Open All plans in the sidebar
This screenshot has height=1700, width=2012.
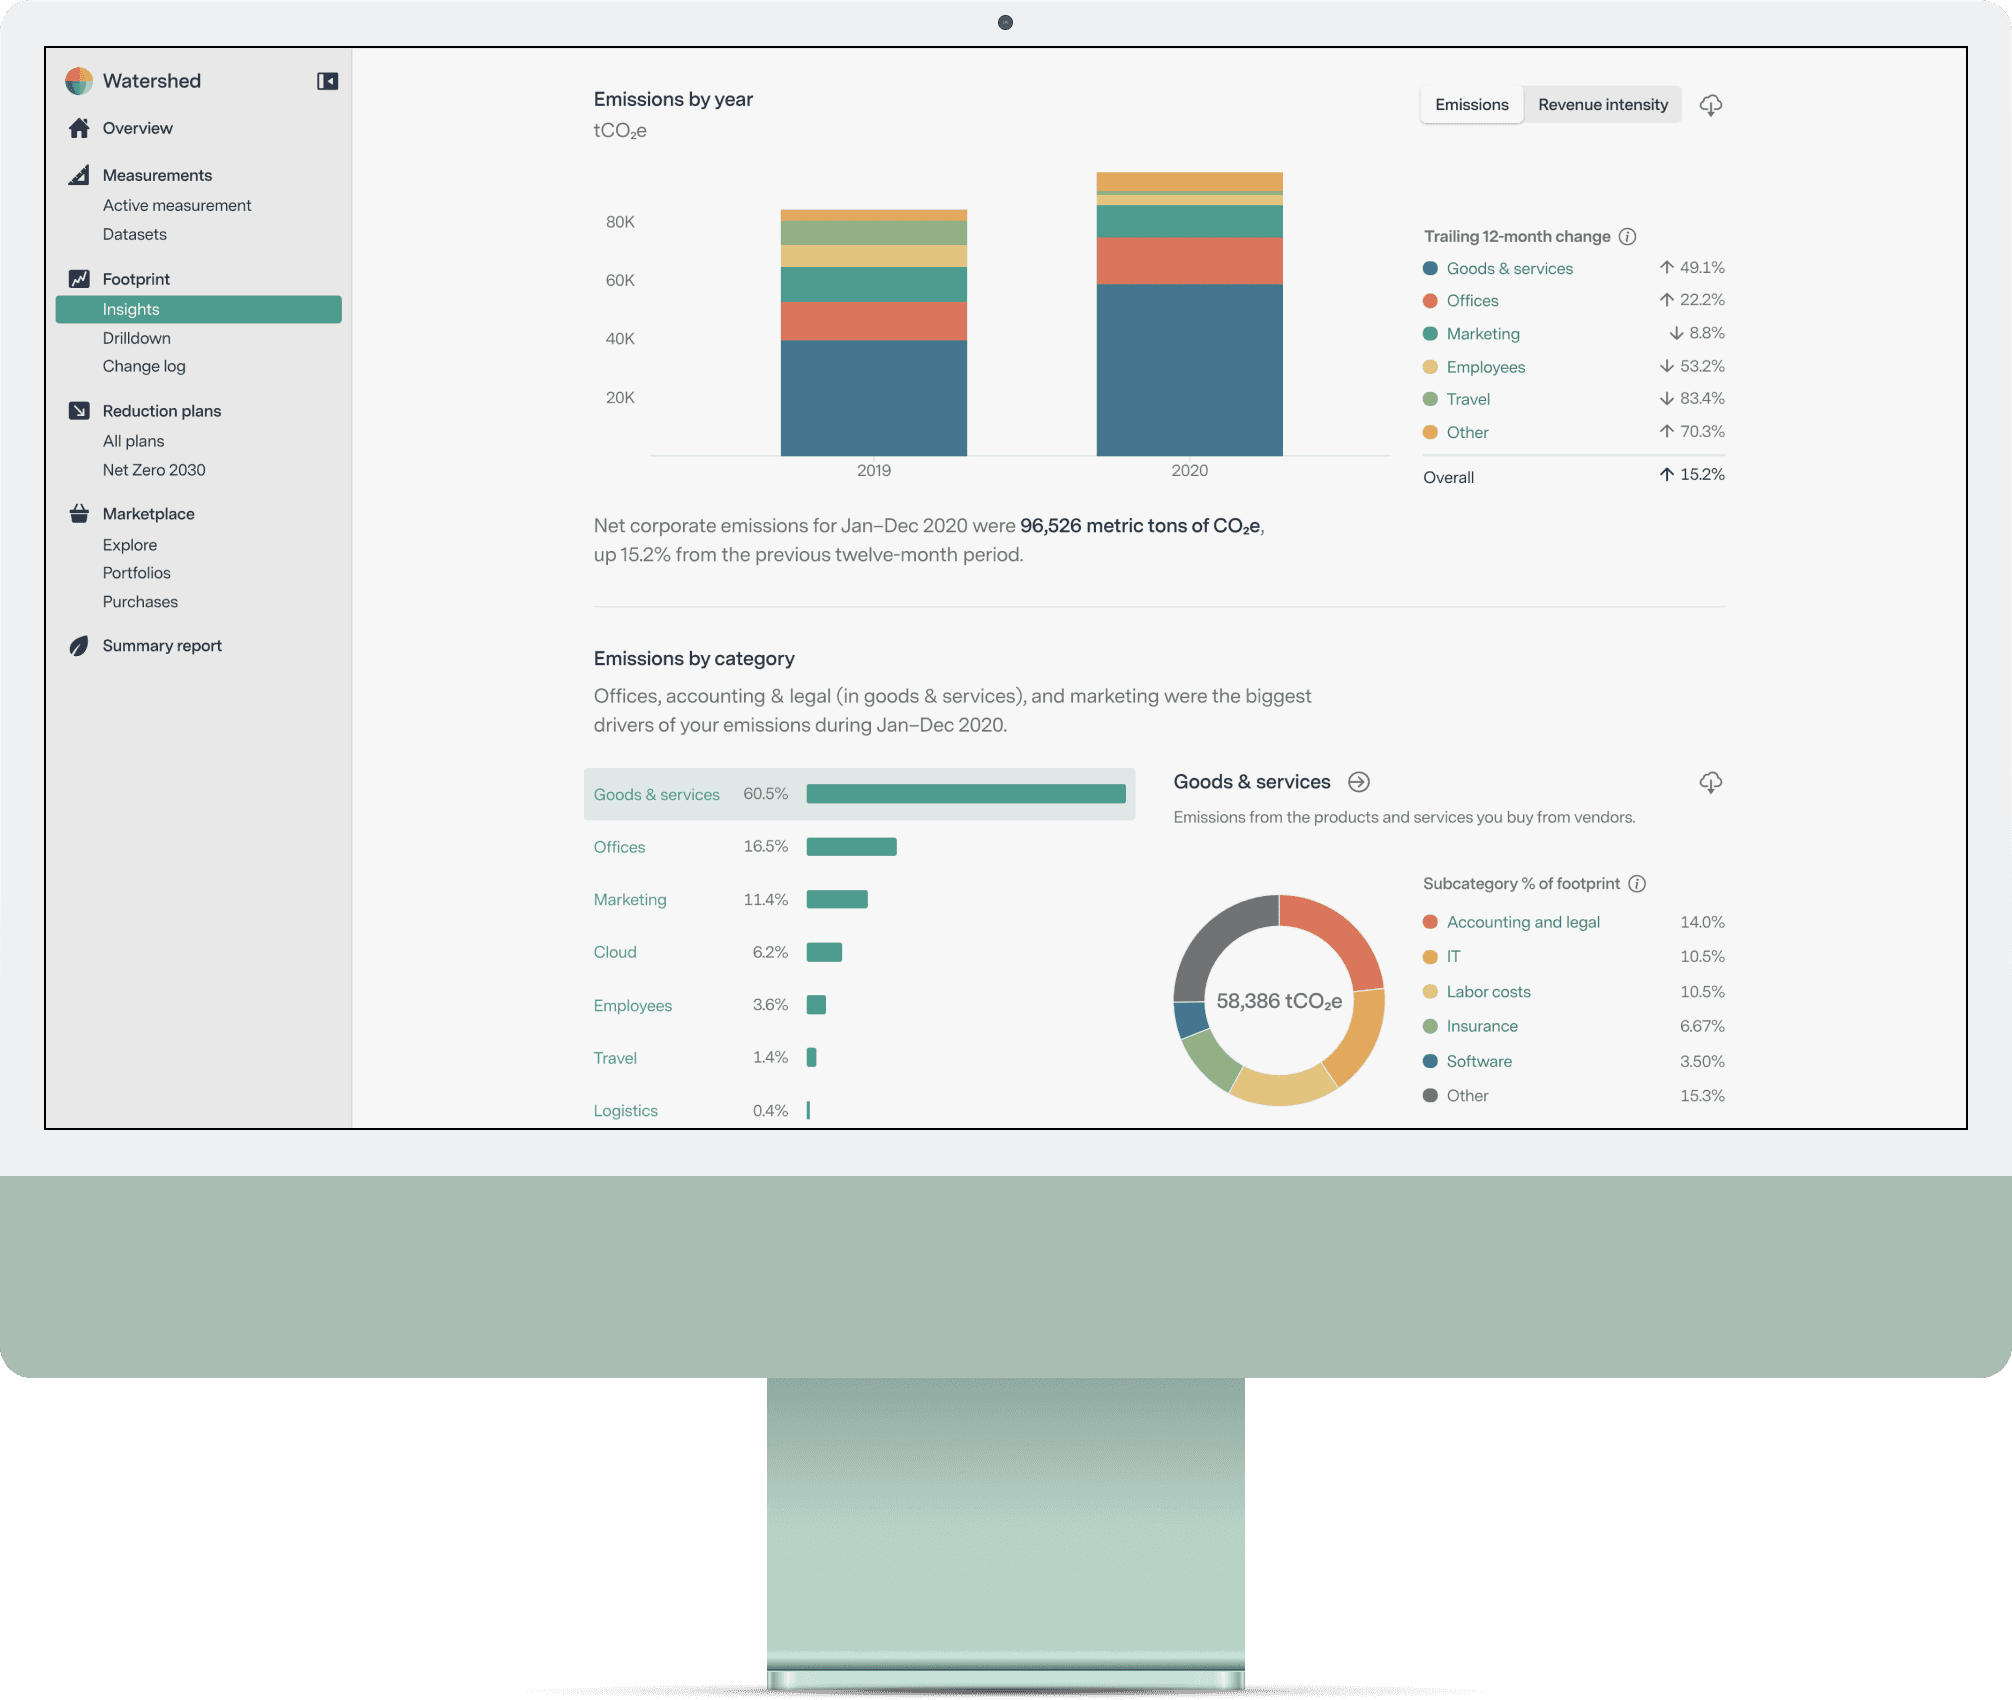133,441
